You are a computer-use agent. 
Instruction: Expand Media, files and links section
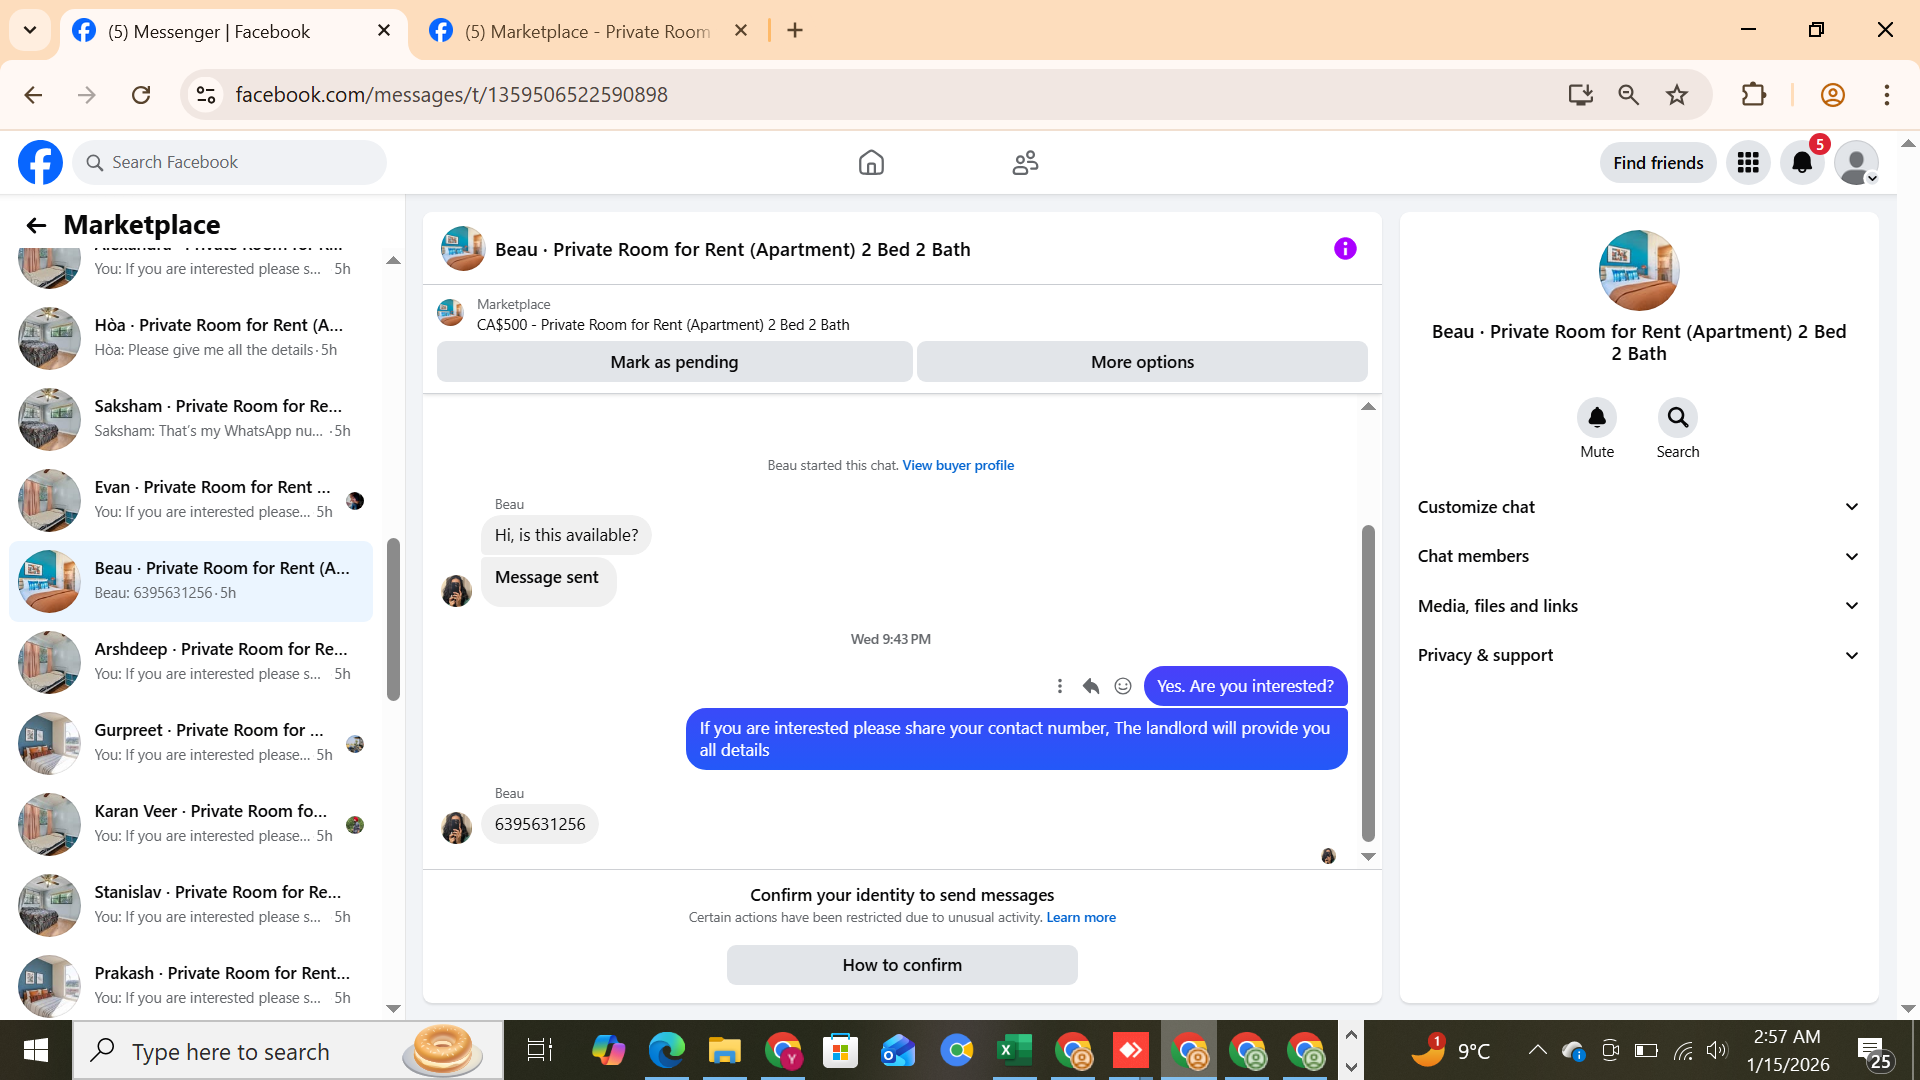(x=1638, y=606)
